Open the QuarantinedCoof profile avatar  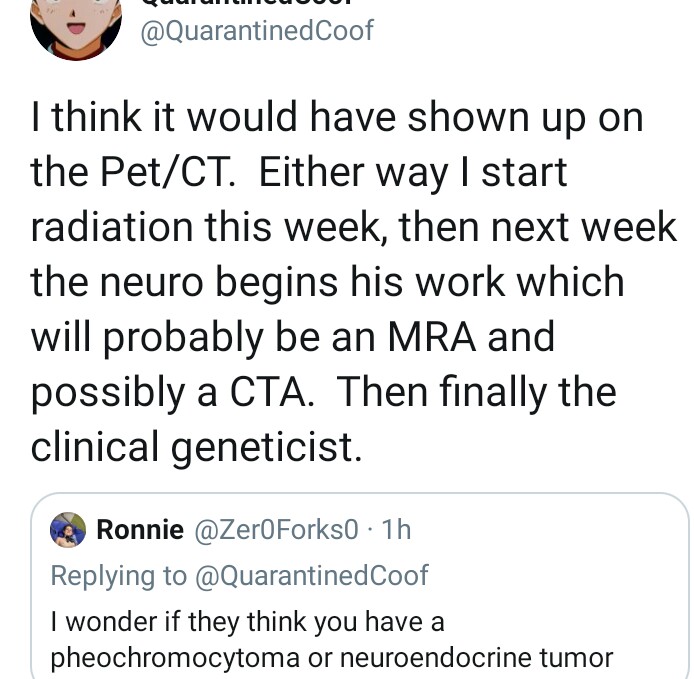pyautogui.click(x=76, y=27)
